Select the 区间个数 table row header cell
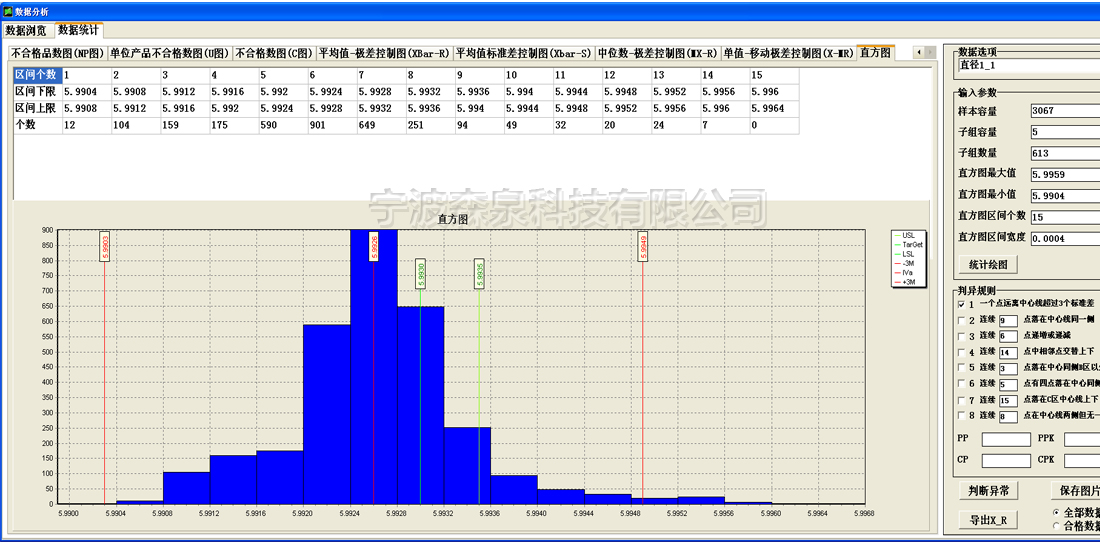 coord(36,75)
